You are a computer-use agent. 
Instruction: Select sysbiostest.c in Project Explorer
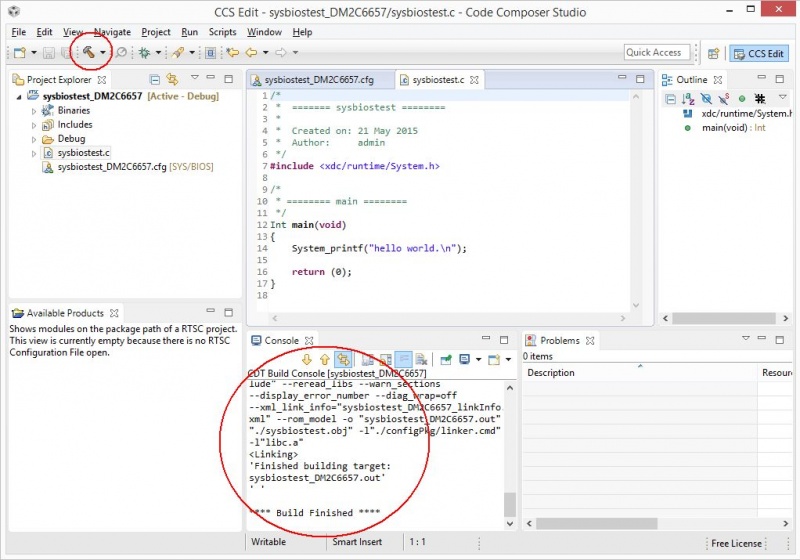(x=83, y=152)
